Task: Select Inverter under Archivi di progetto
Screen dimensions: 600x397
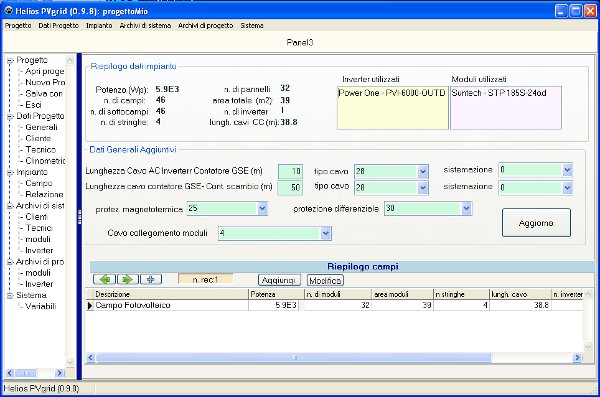Action: 39,284
